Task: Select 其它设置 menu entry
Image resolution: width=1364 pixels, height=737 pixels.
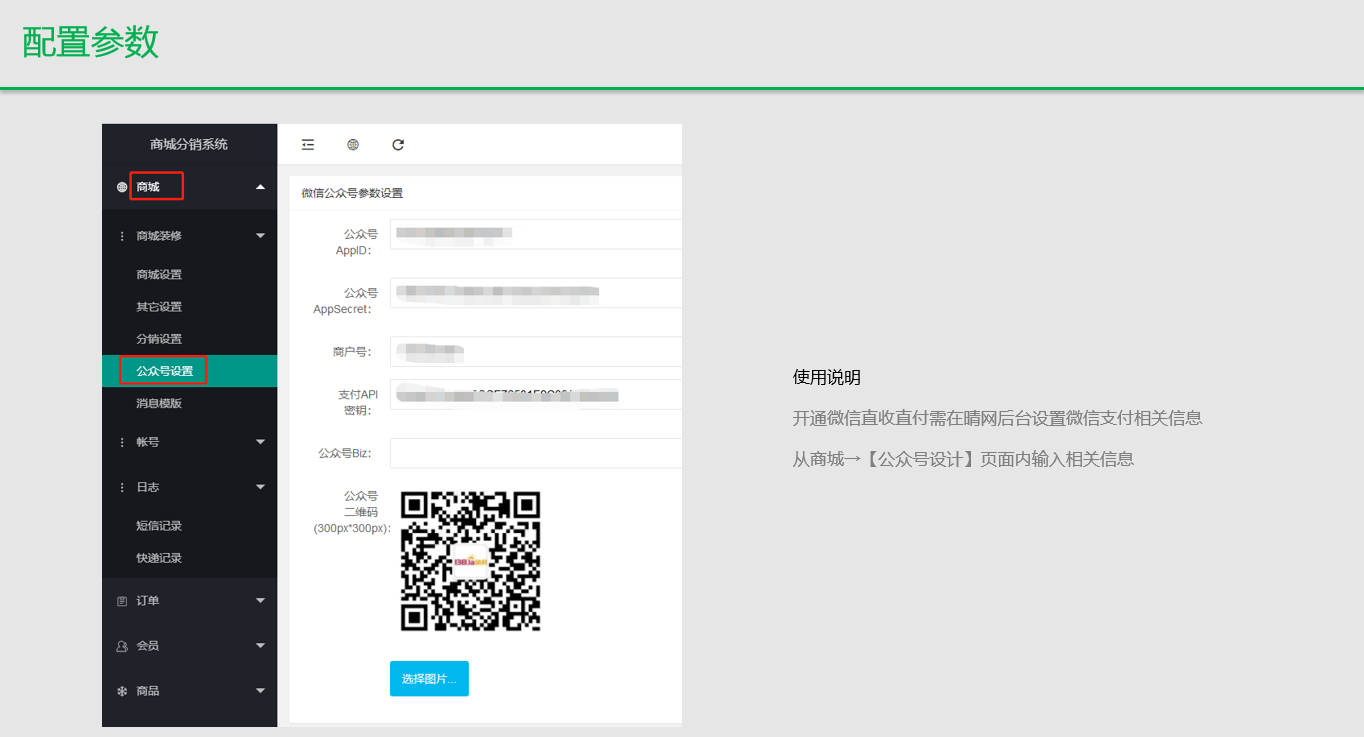Action: pos(159,307)
